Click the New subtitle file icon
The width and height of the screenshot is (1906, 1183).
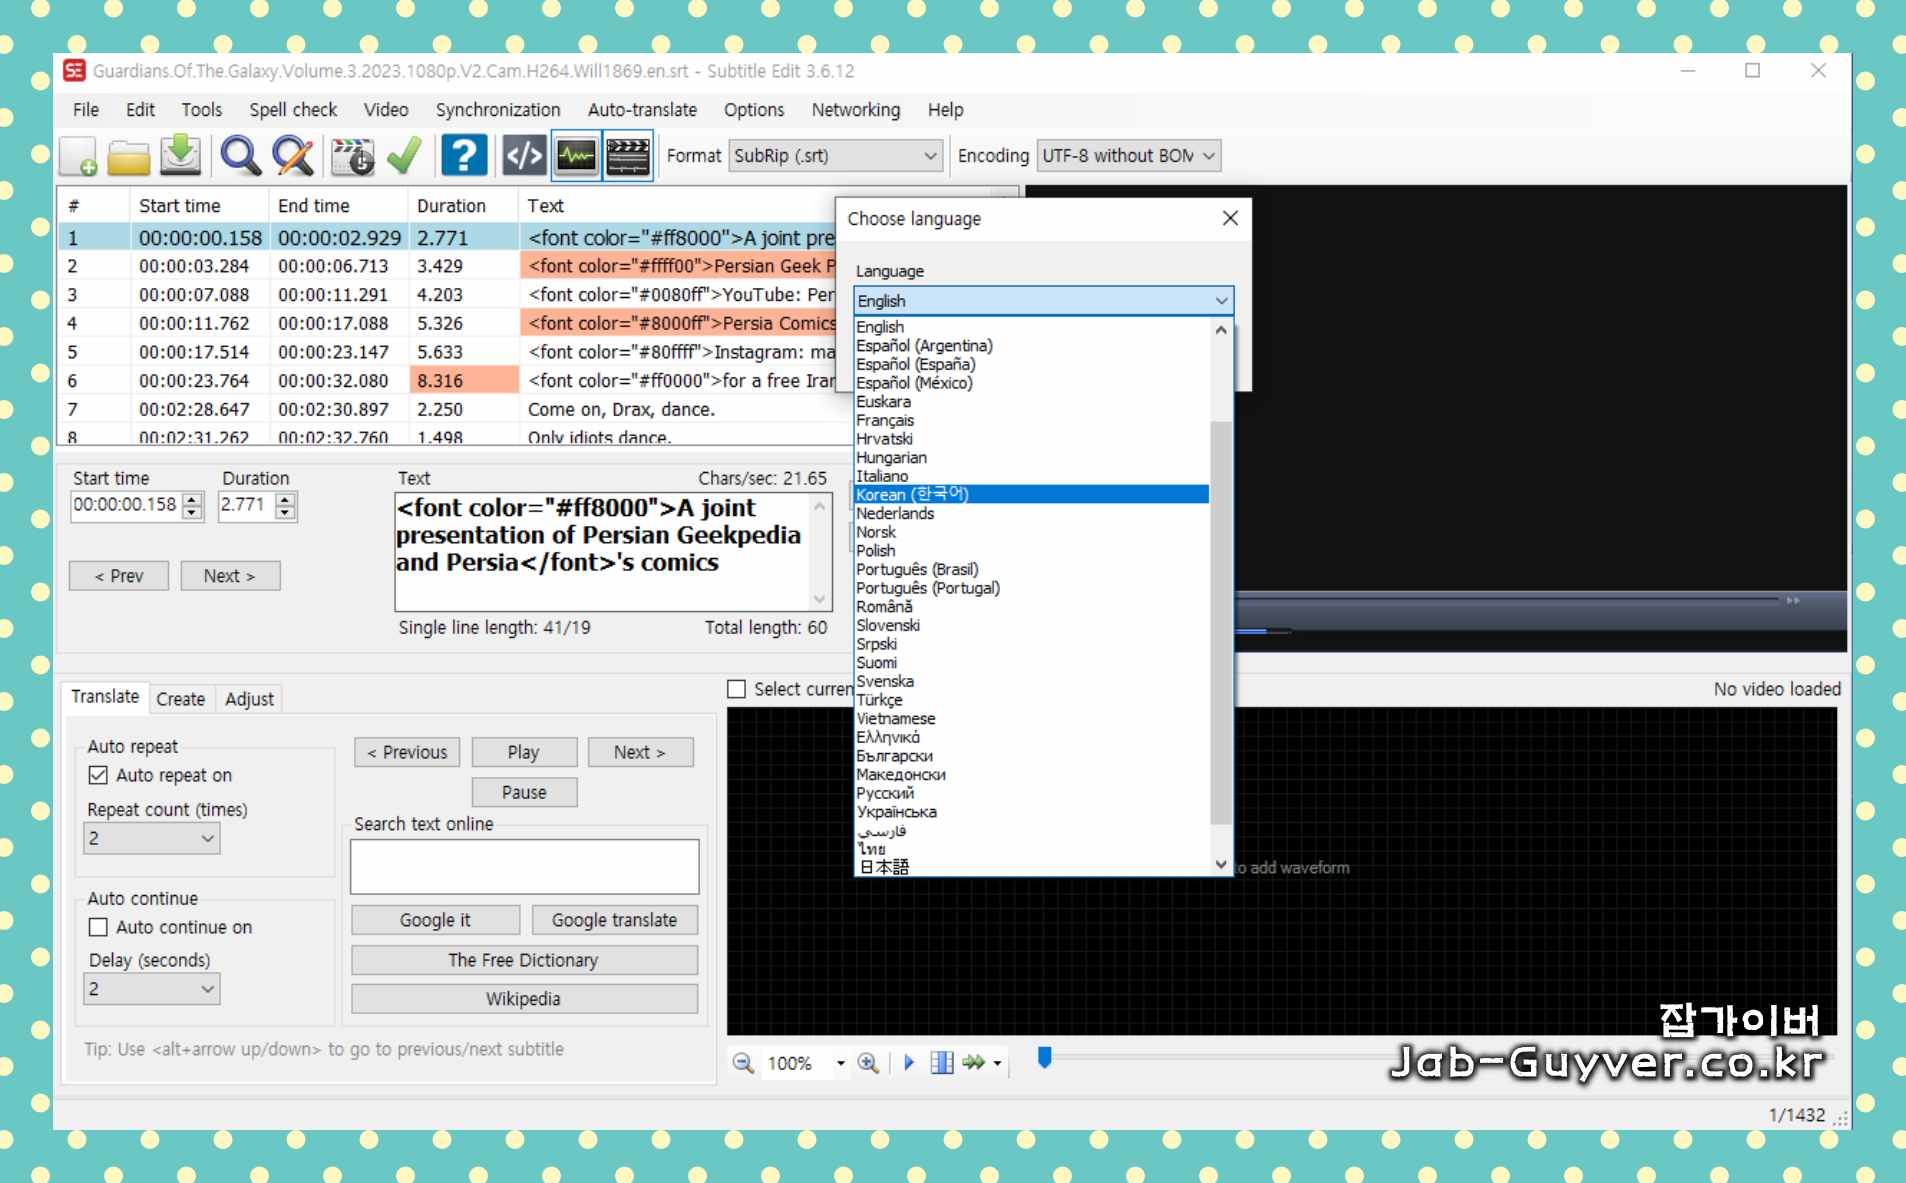[78, 156]
